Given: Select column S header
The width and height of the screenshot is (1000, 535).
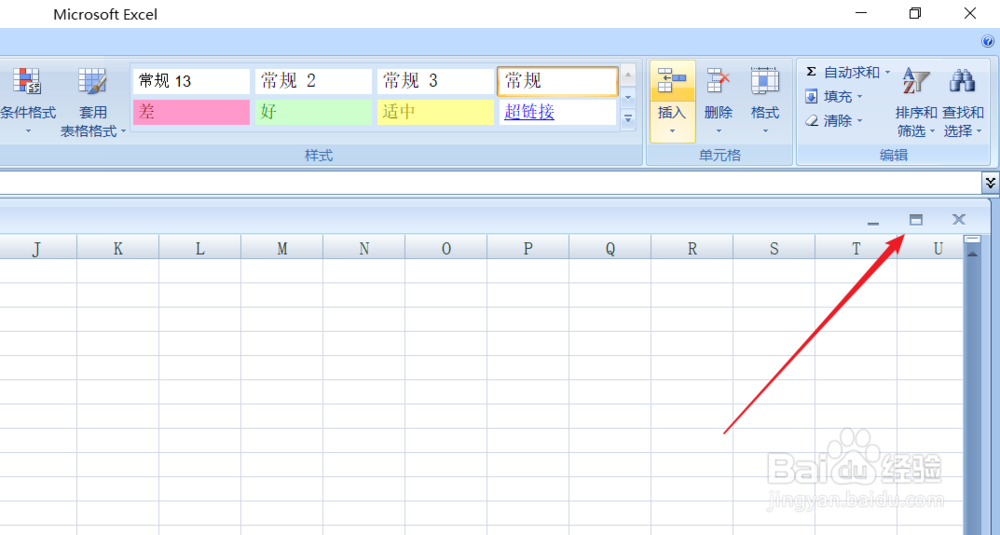Looking at the screenshot, I should (x=774, y=247).
